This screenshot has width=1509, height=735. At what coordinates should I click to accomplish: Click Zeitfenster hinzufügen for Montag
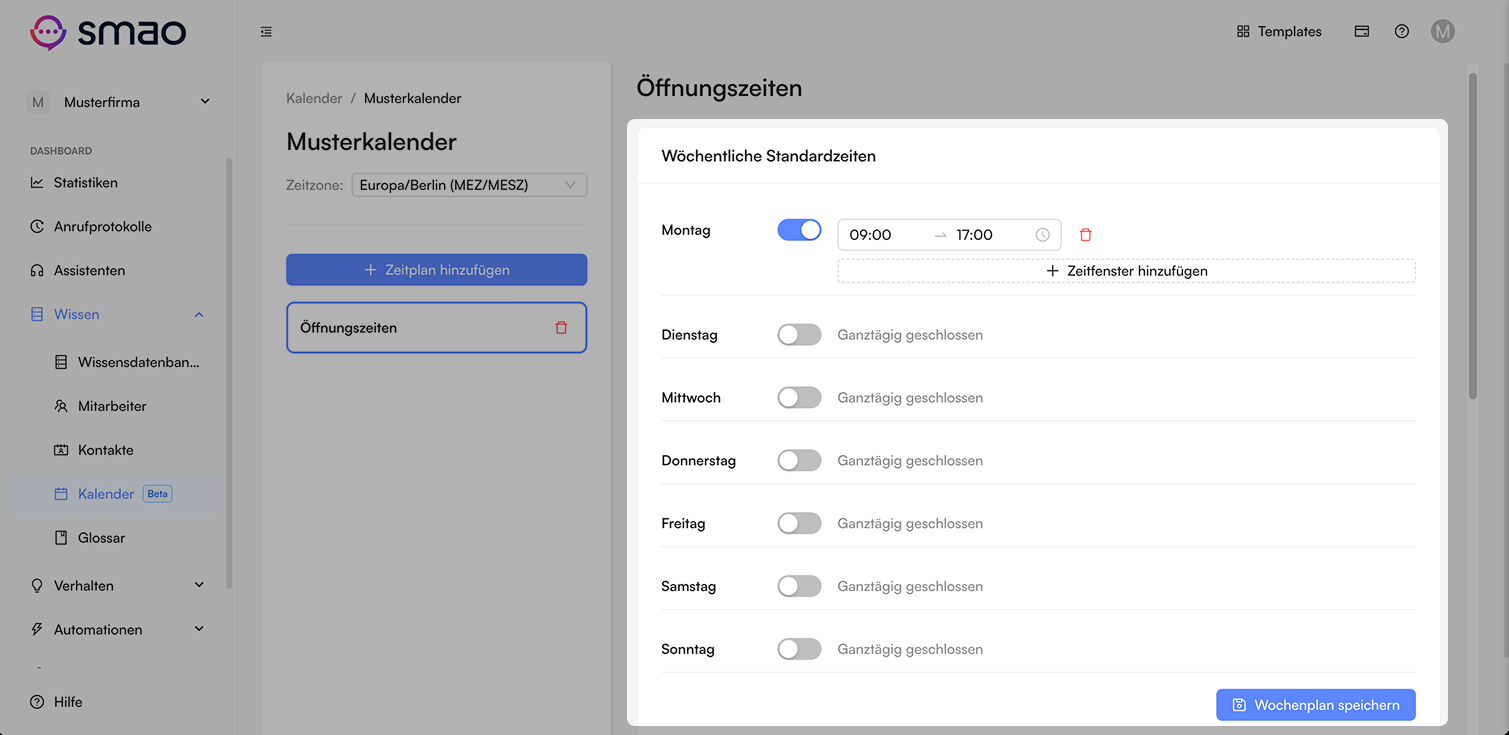(1126, 271)
